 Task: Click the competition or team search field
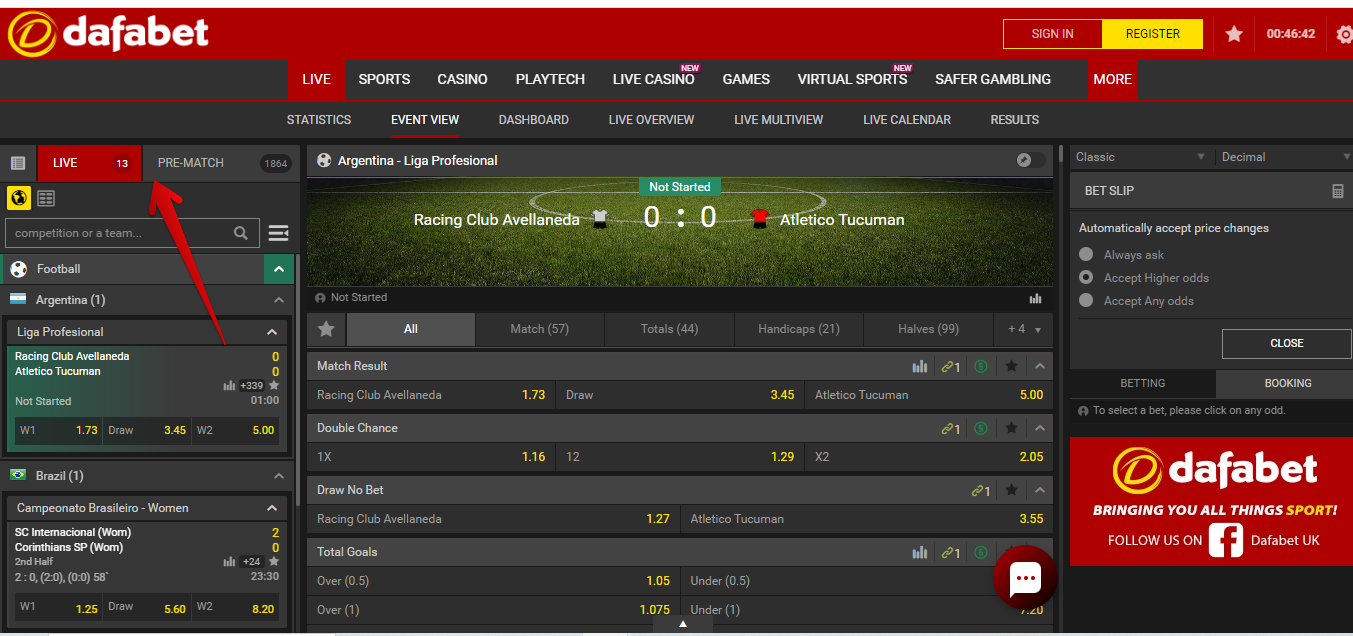(x=118, y=233)
